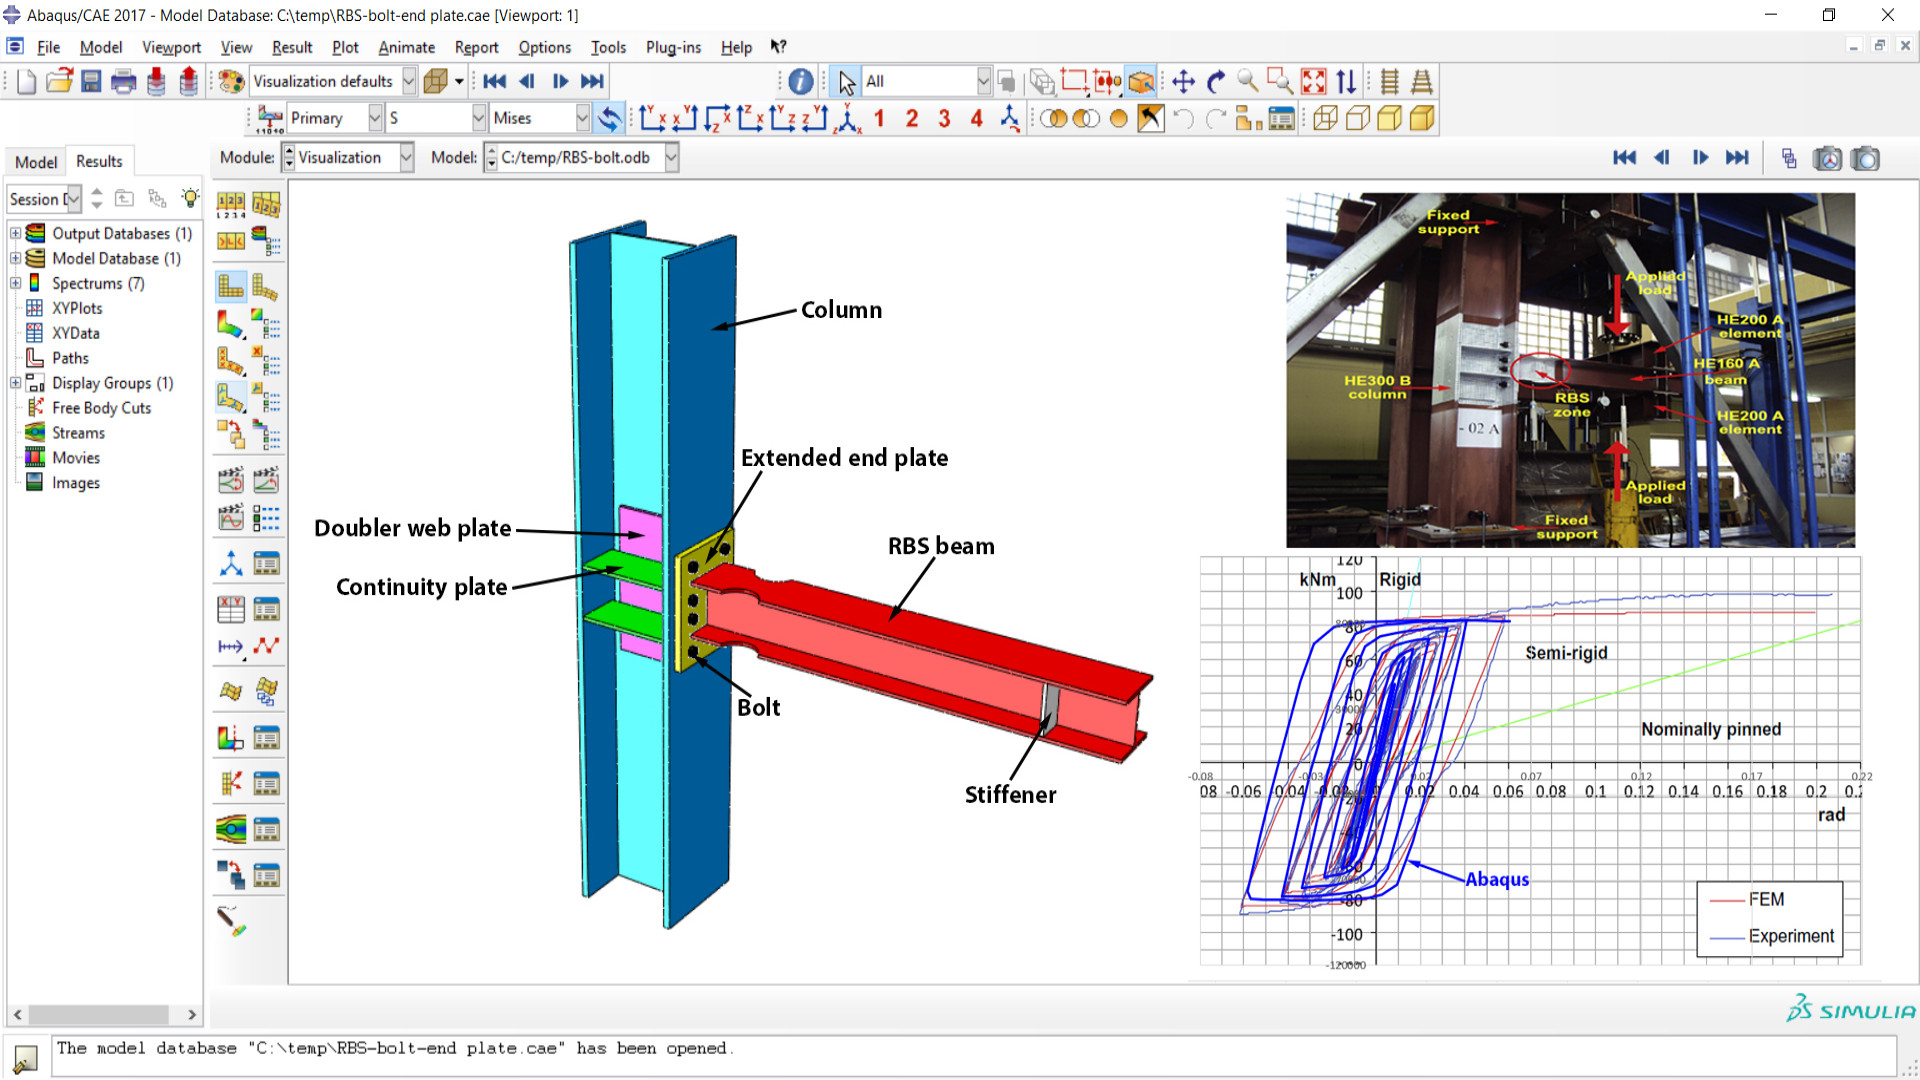This screenshot has height=1080, width=1920.
Task: Select the wireframe render style
Action: click(x=1325, y=119)
